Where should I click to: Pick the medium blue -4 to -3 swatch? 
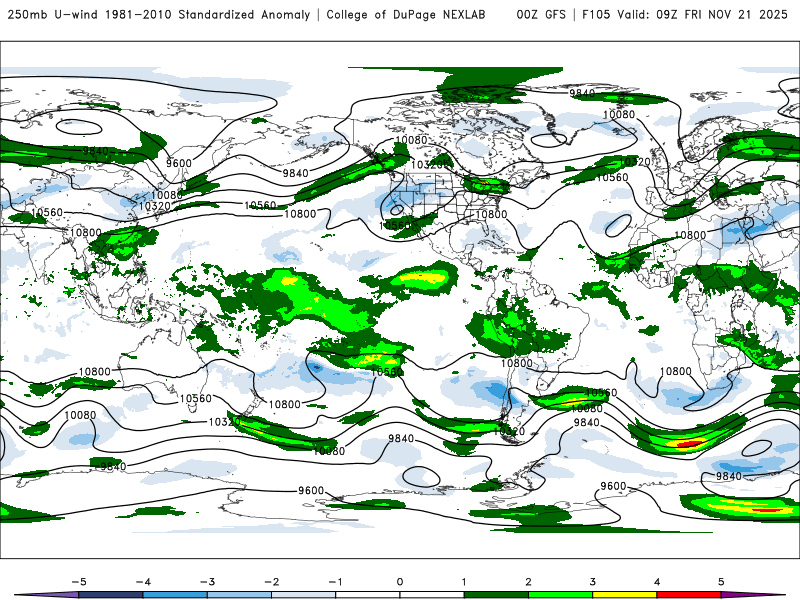(x=175, y=595)
